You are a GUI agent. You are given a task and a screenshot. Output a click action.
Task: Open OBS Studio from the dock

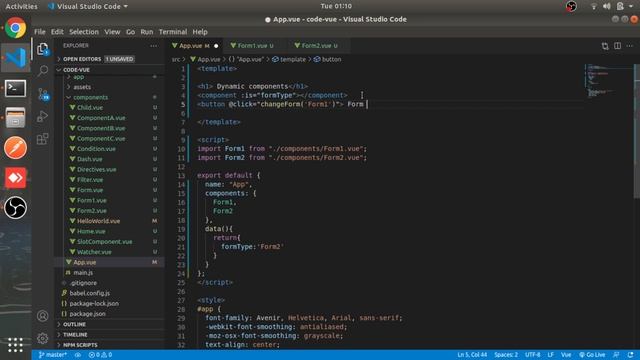pyautogui.click(x=16, y=207)
